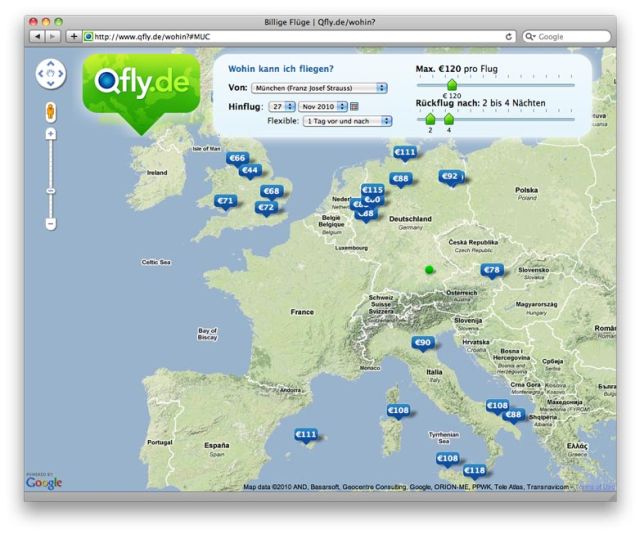Select the €115 flight marker
This screenshot has width=640, height=534.
(x=373, y=190)
